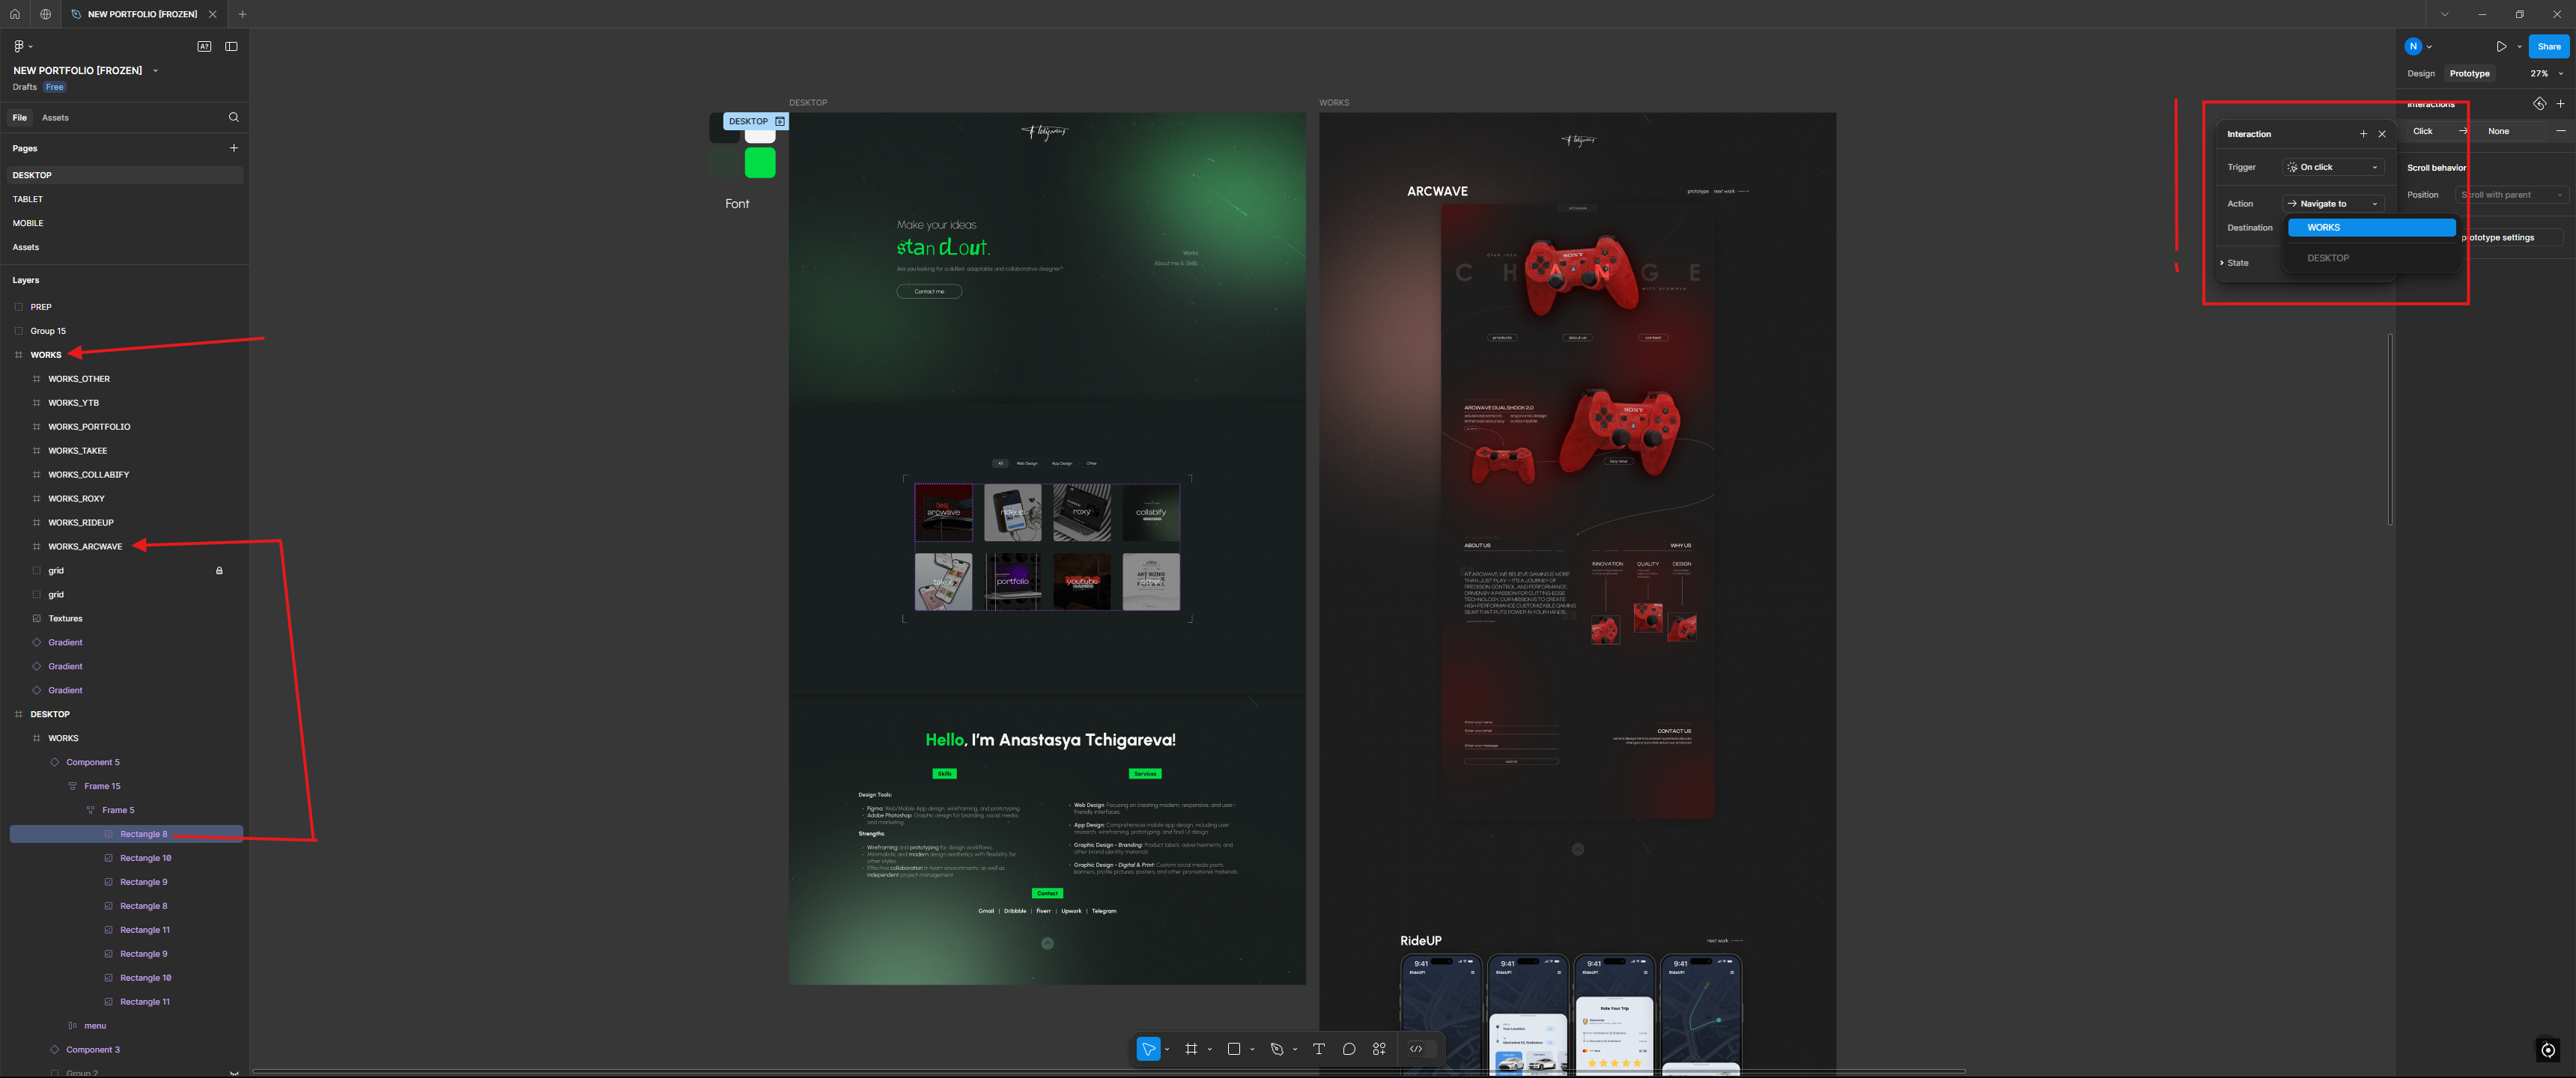
Task: Switch to the Prototype tab
Action: tap(2469, 74)
